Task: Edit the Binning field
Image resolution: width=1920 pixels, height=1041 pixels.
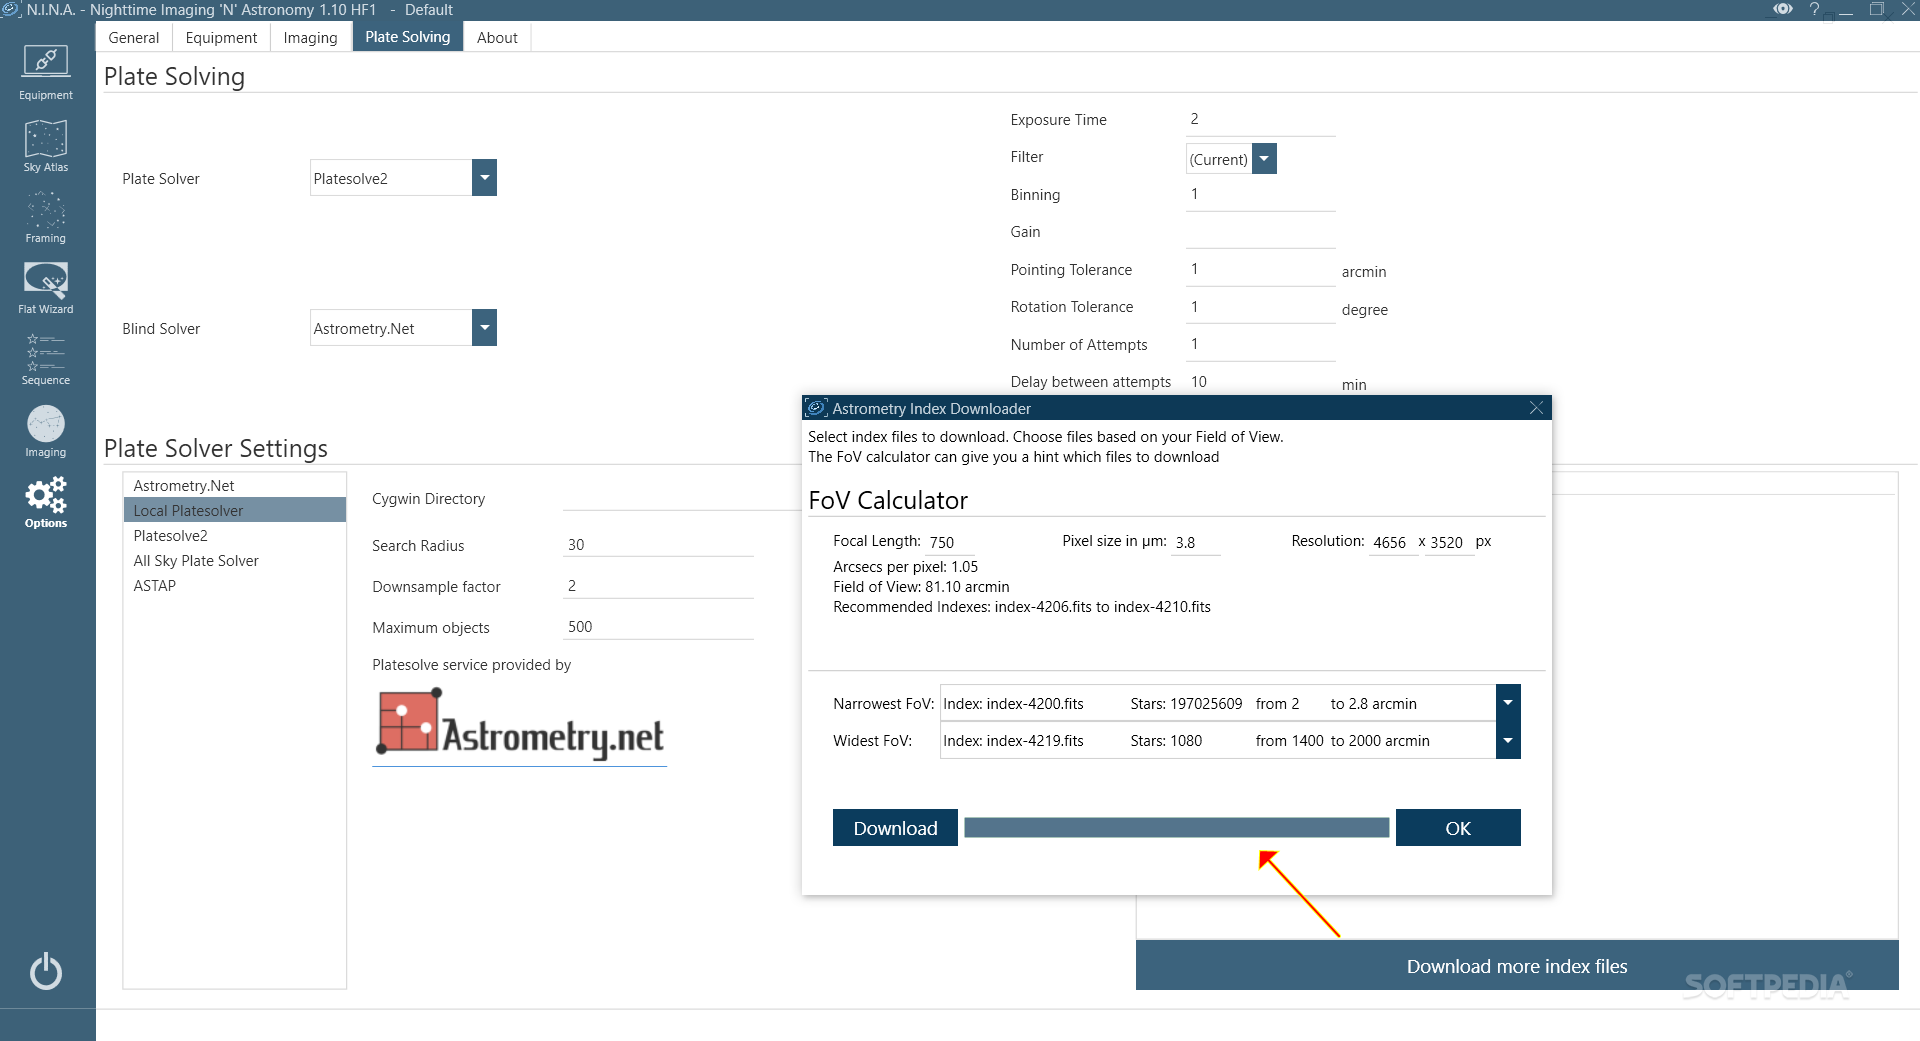Action: click(x=1260, y=194)
